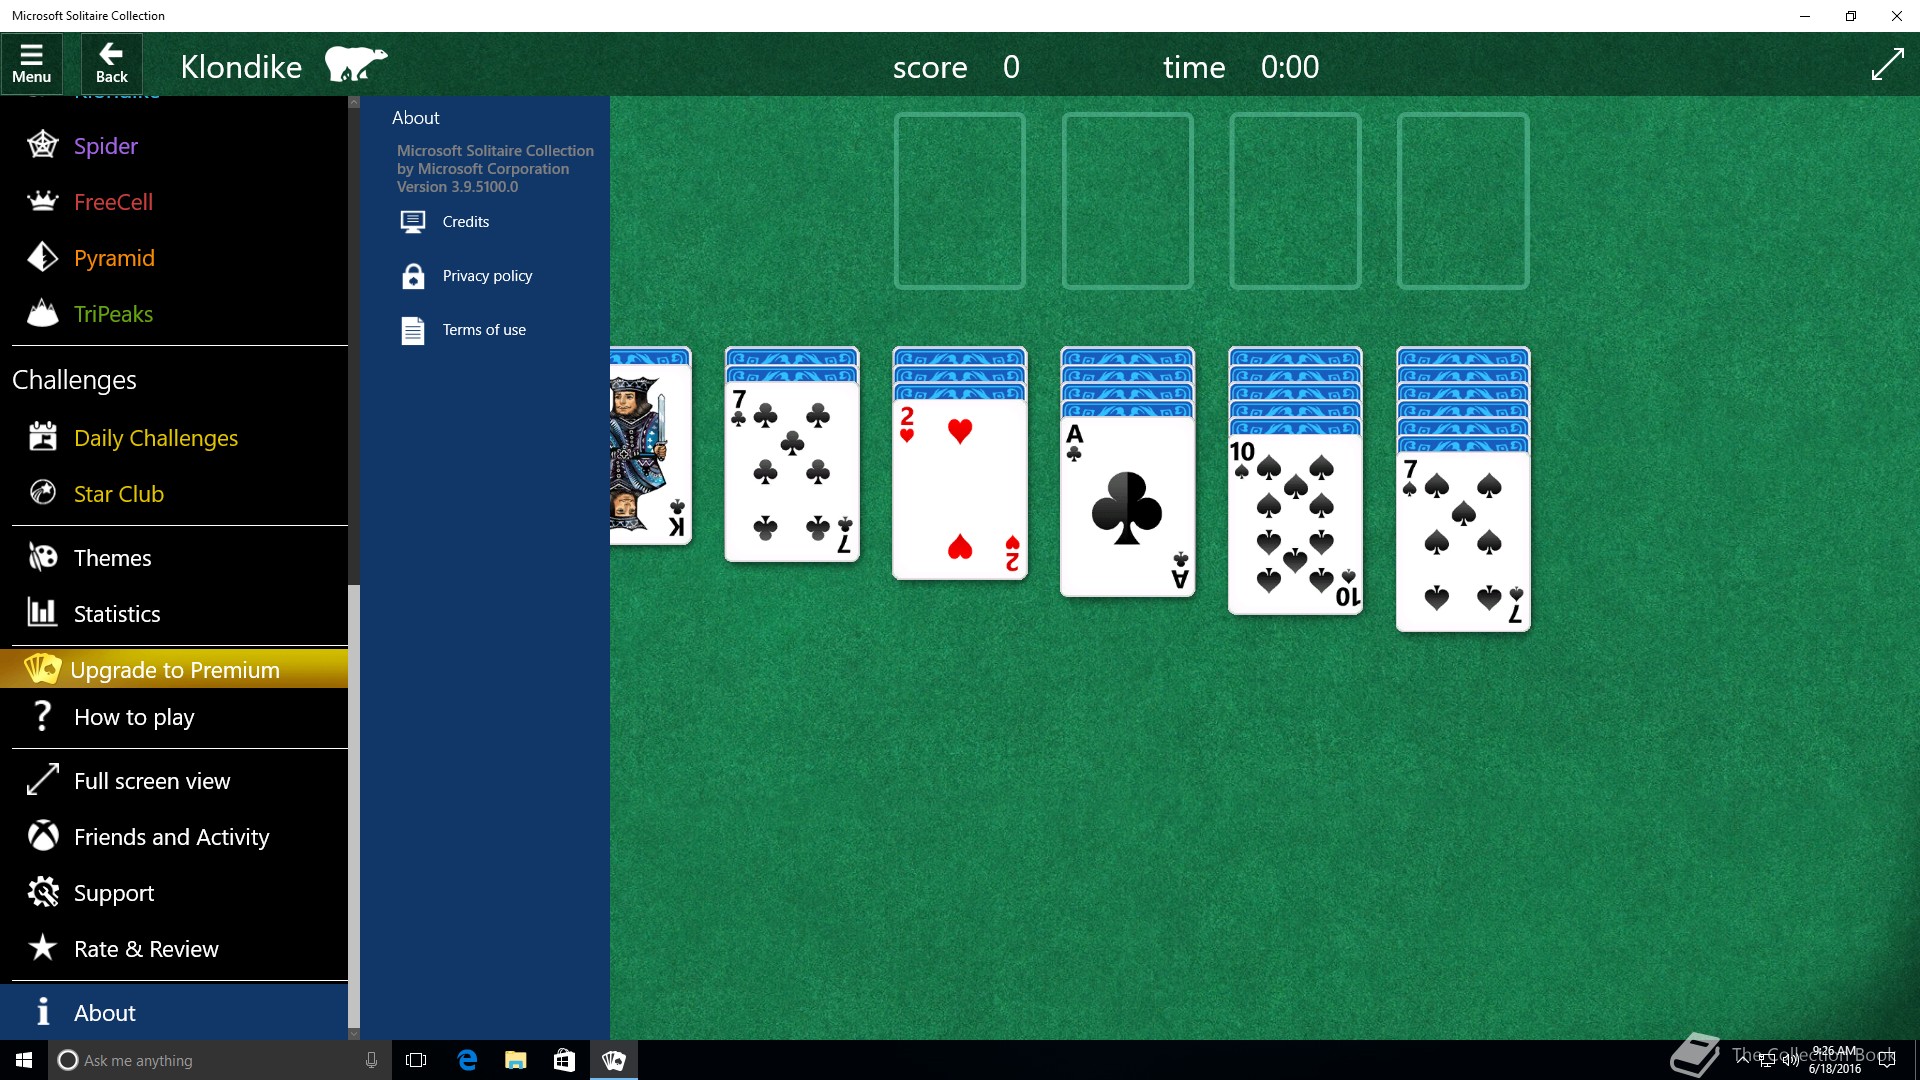Click the Cortana microphone icon

coord(371,1060)
